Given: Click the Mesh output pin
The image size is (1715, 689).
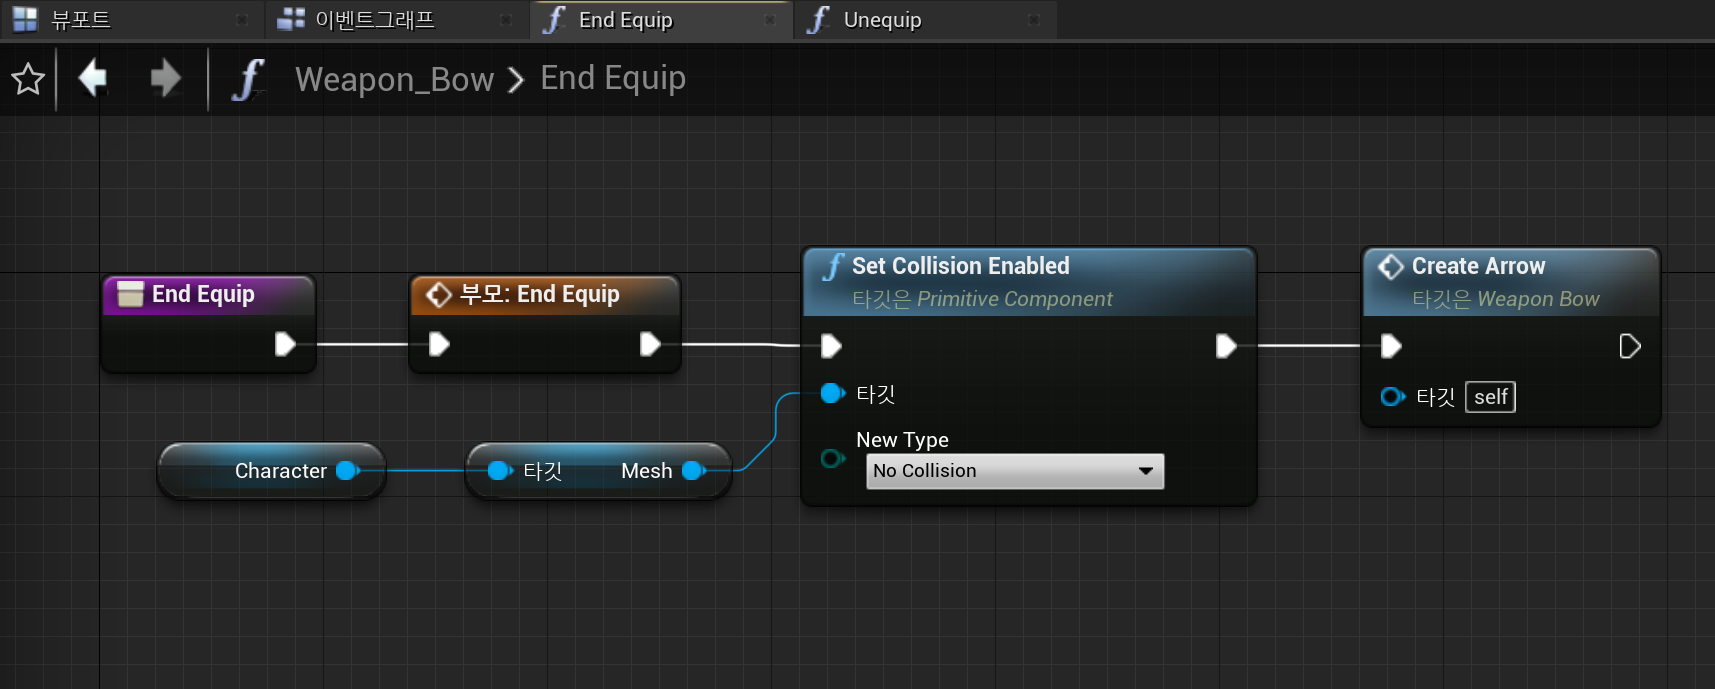Looking at the screenshot, I should 694,470.
